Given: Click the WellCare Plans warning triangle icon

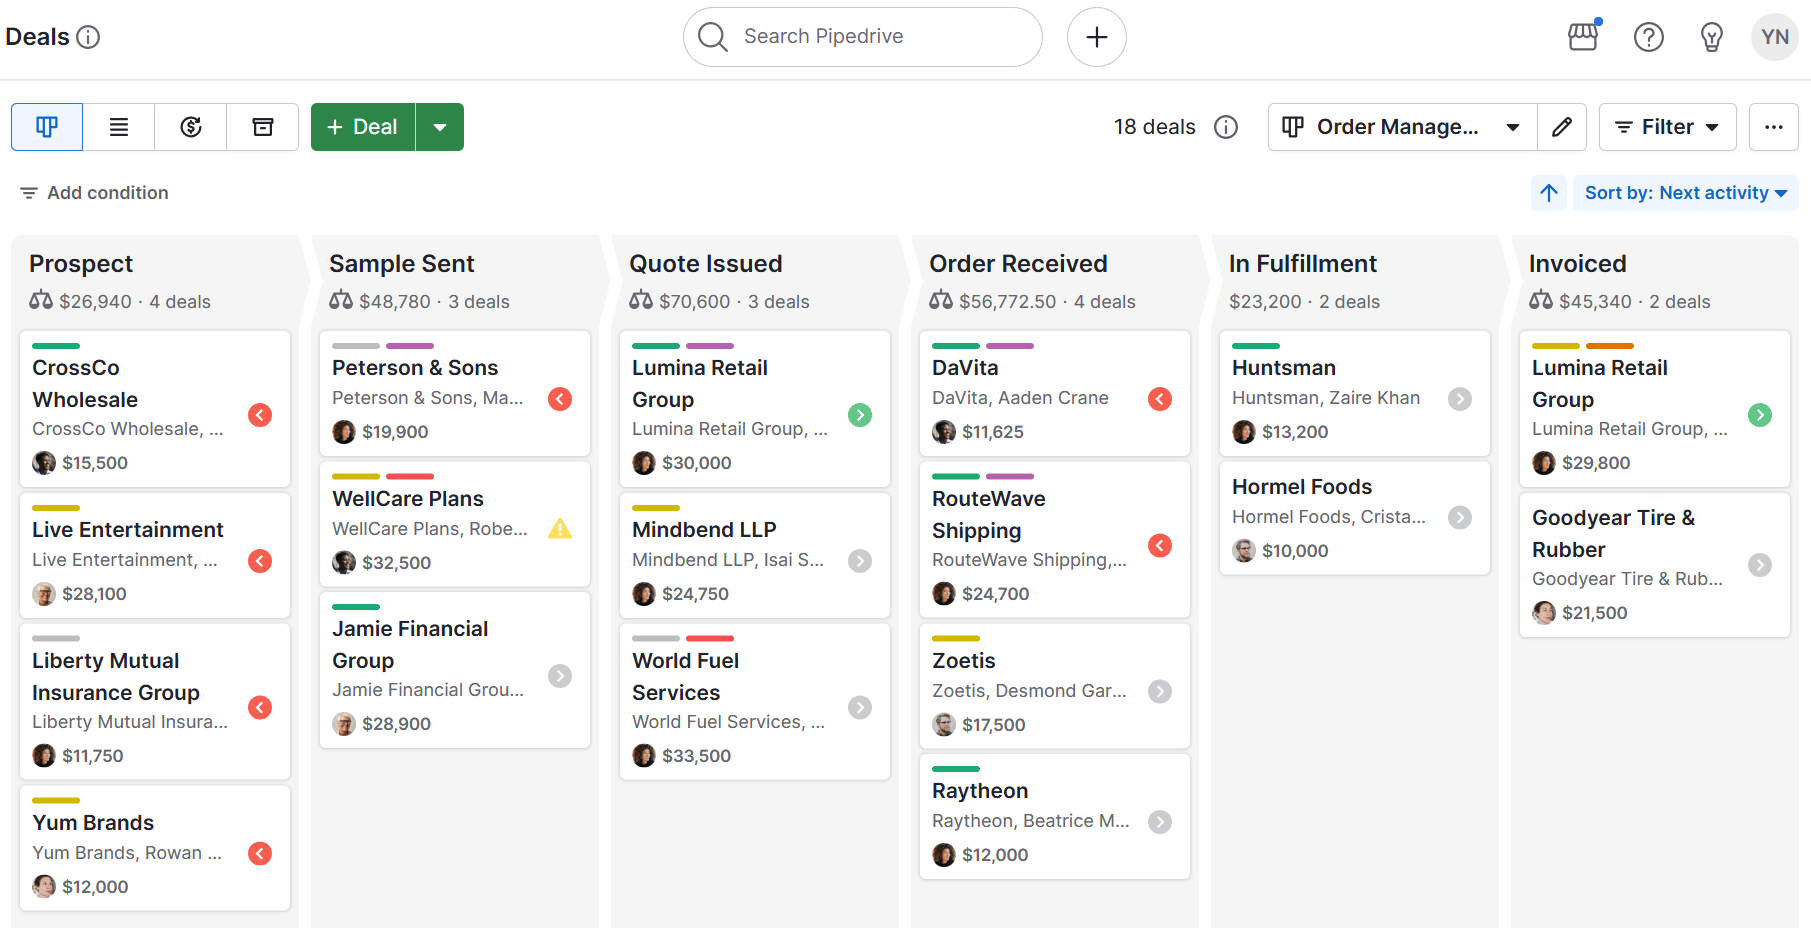Looking at the screenshot, I should pyautogui.click(x=560, y=529).
